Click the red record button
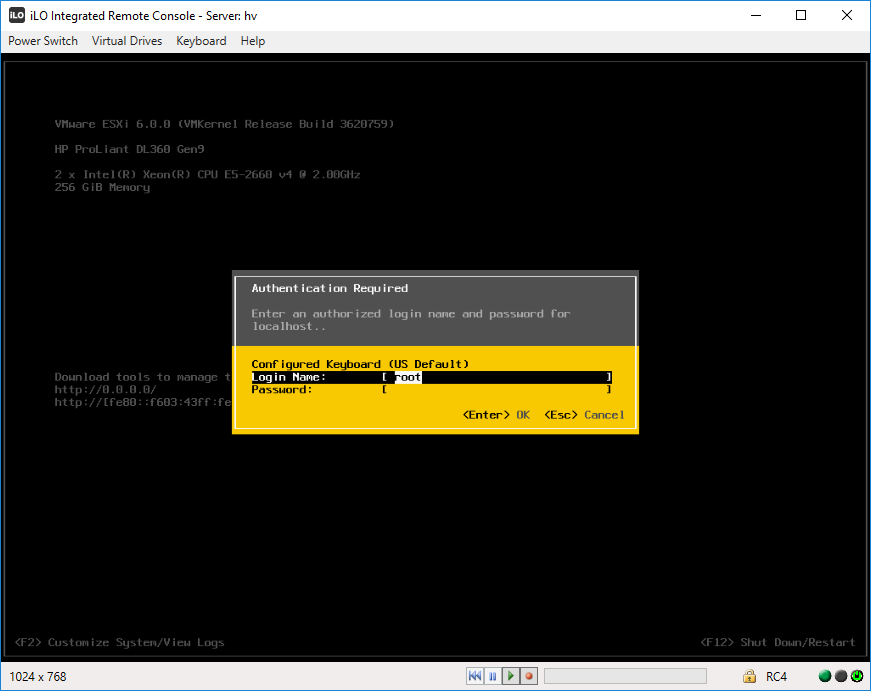The image size is (871, 691). pos(529,676)
